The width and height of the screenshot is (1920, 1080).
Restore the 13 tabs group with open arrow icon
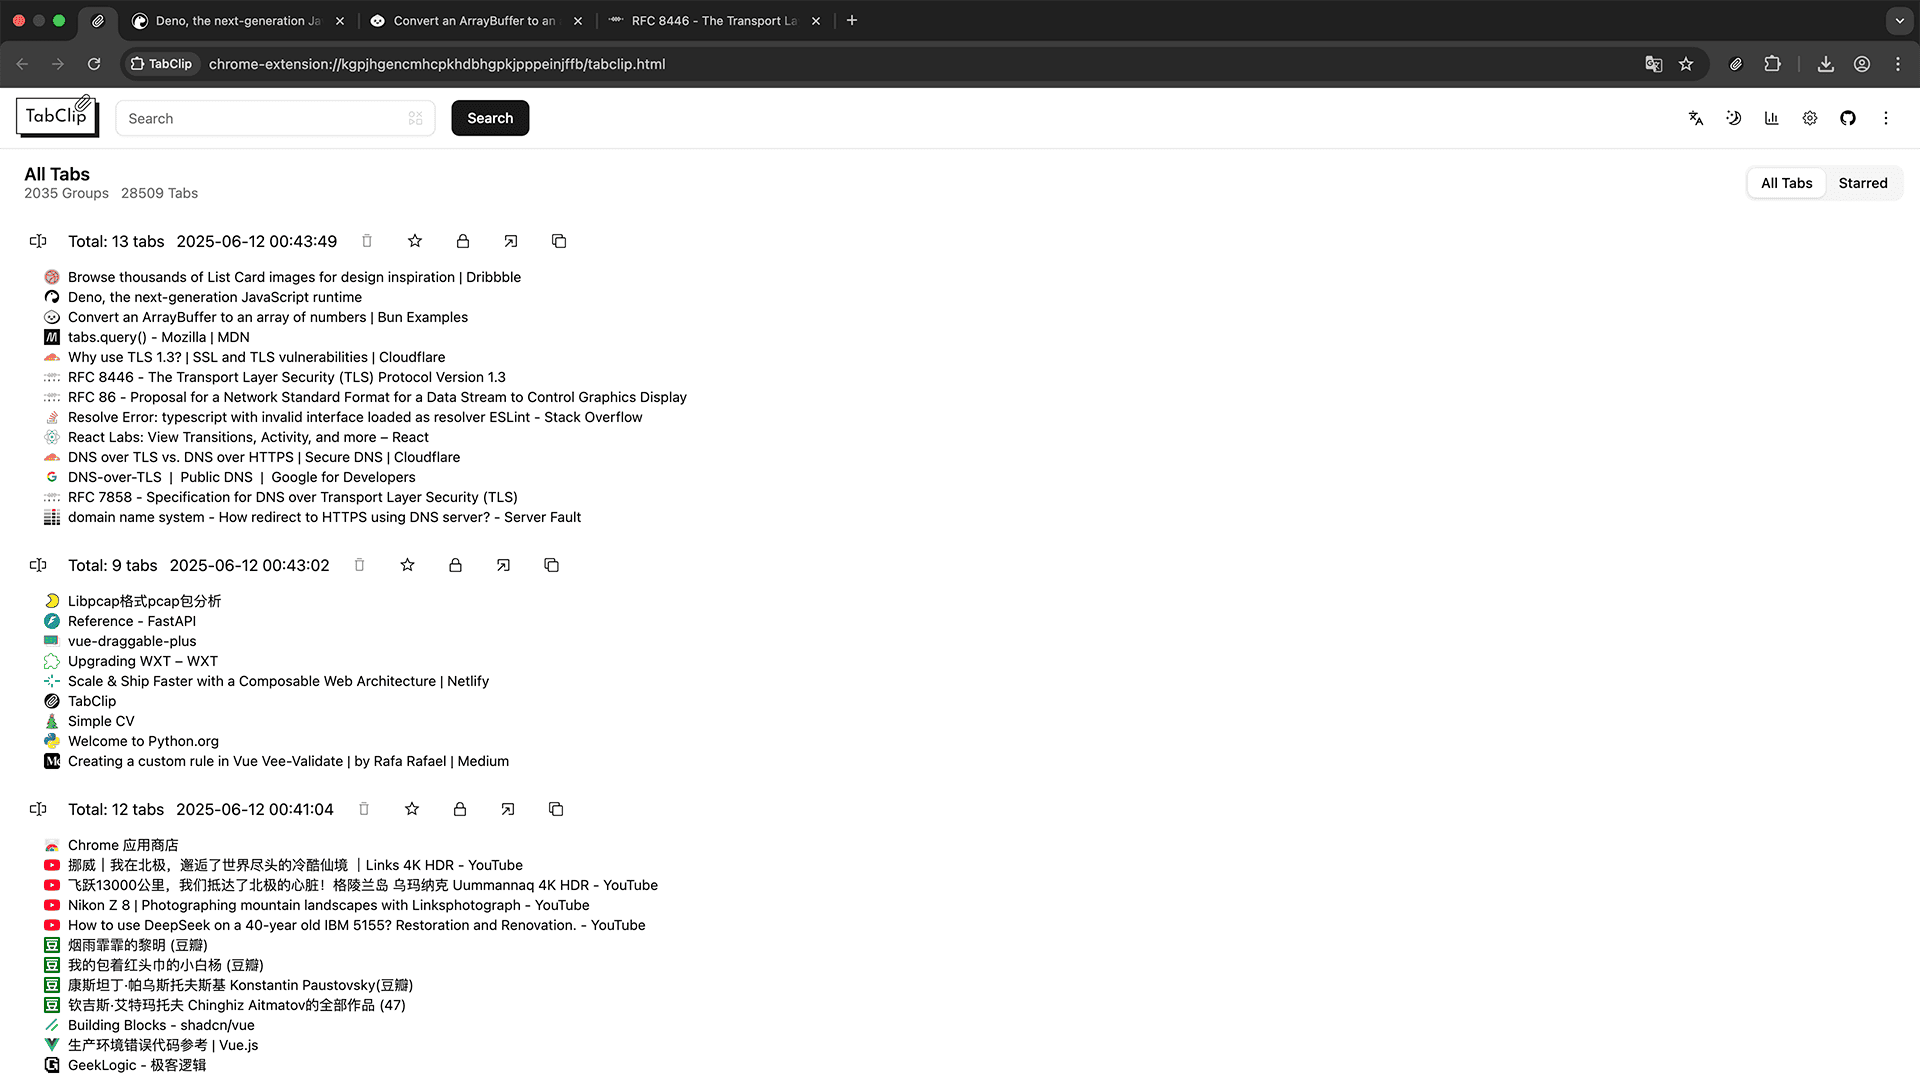[511, 241]
